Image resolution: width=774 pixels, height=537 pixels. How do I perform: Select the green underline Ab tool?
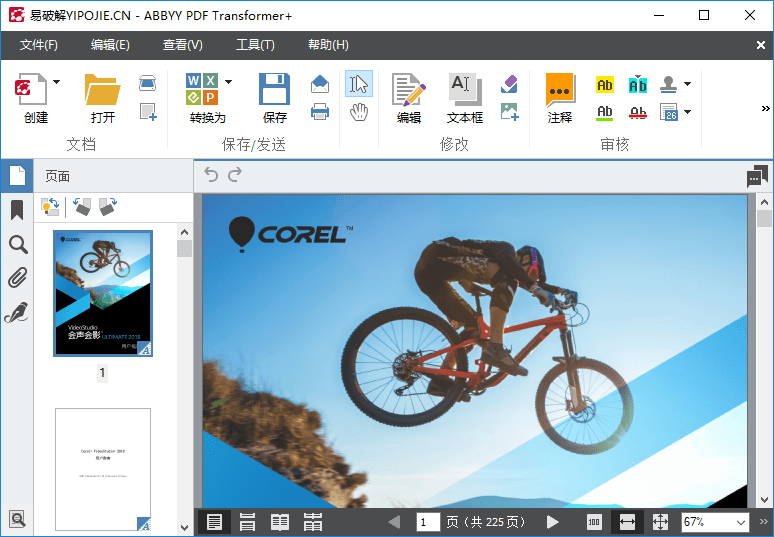pos(605,113)
